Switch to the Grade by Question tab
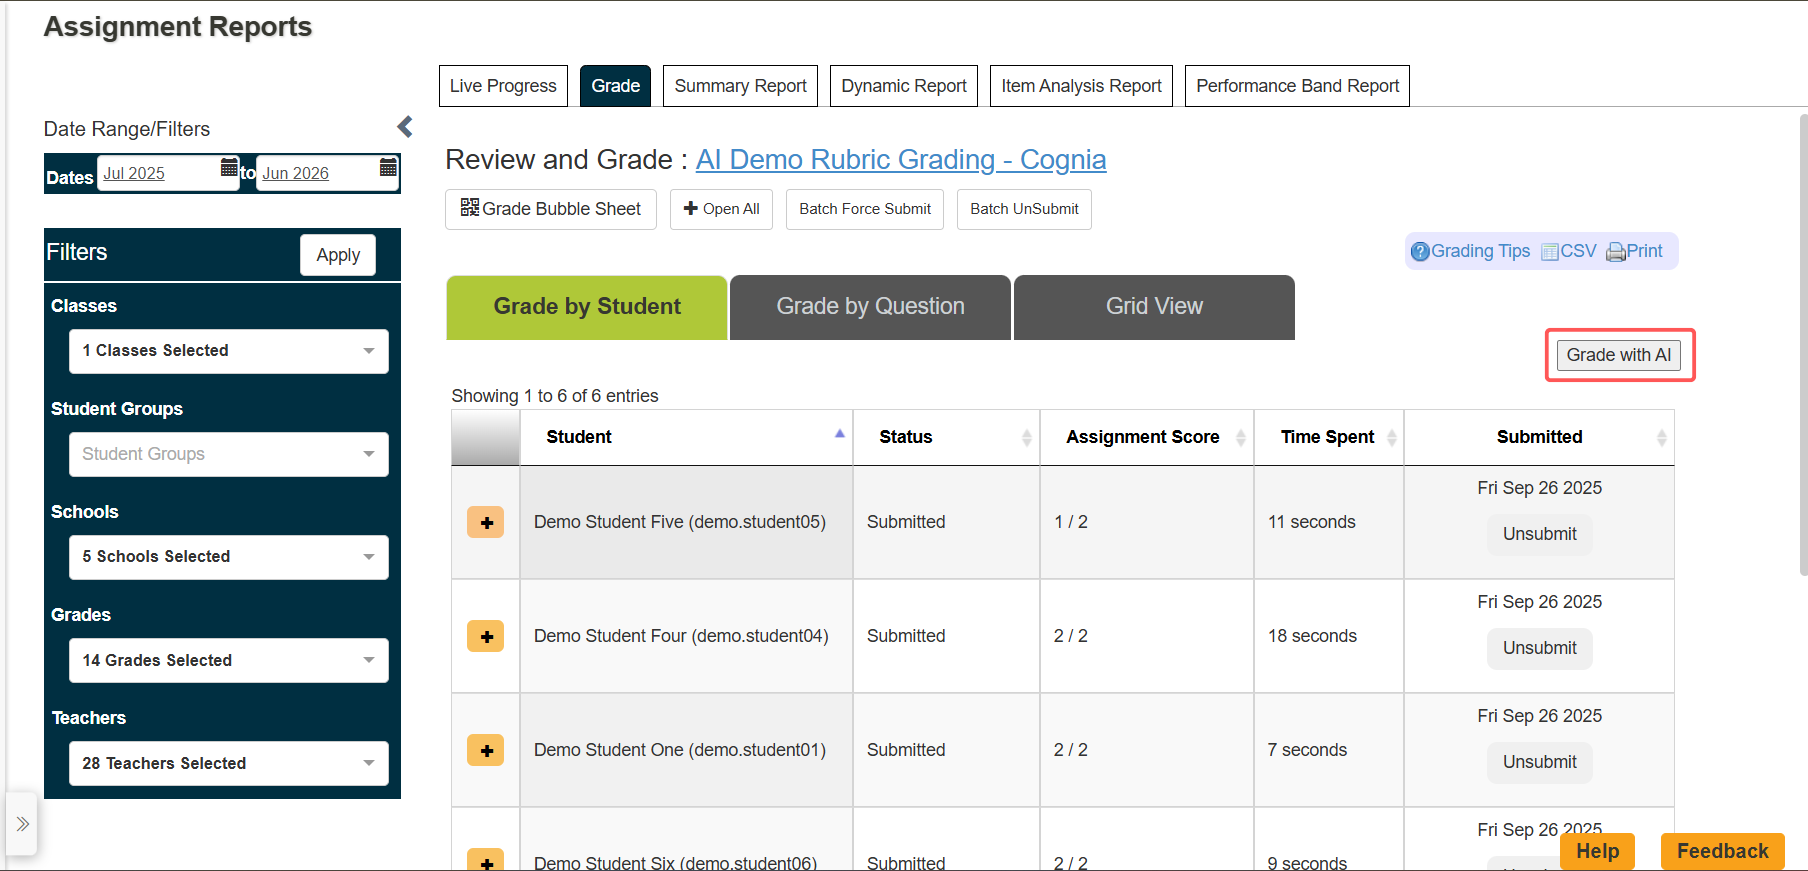 [x=870, y=307]
